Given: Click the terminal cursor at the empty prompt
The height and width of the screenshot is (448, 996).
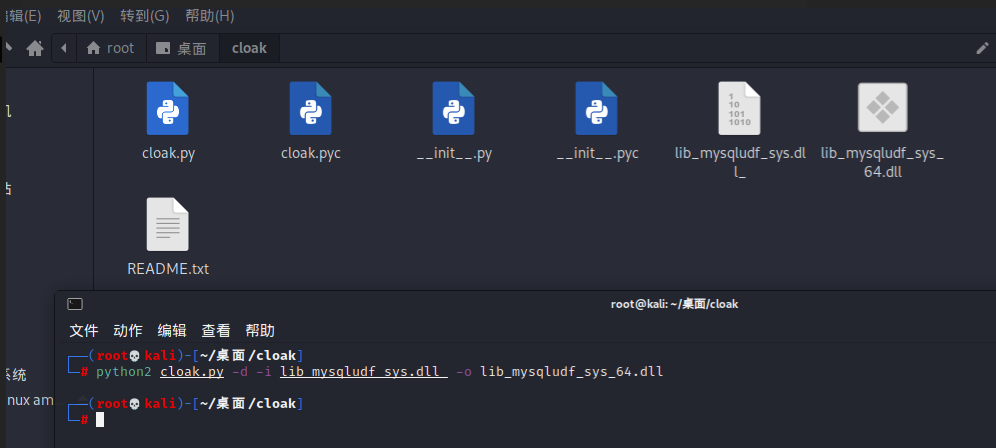Looking at the screenshot, I should (x=100, y=419).
